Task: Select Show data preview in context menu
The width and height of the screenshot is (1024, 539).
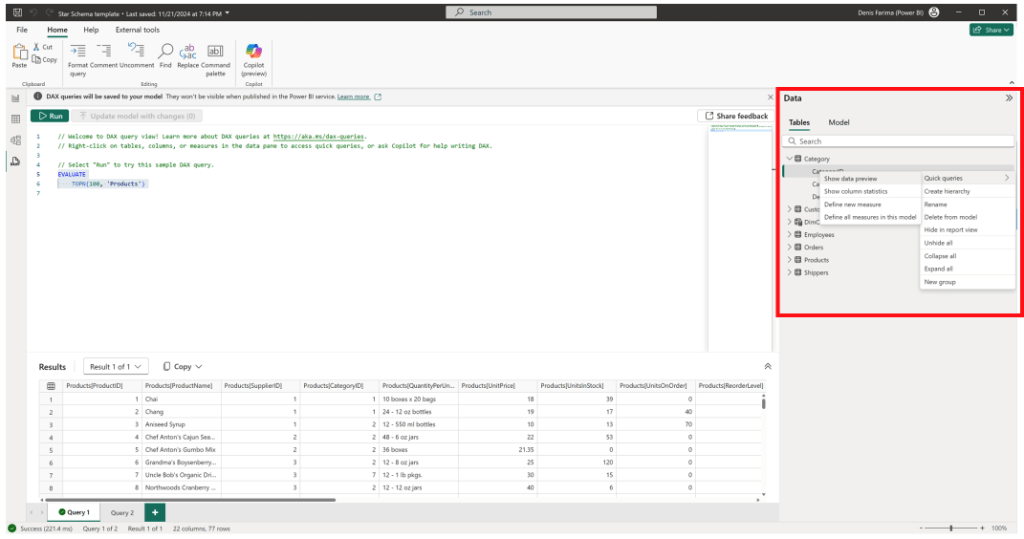Action: [850, 179]
